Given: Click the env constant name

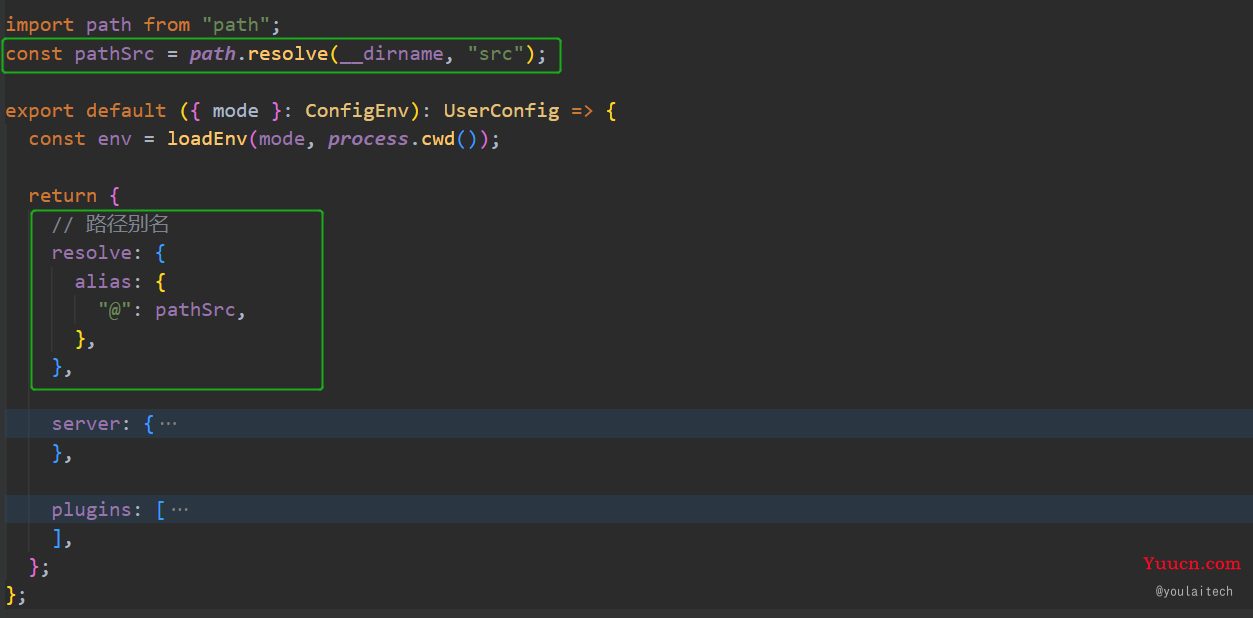Looking at the screenshot, I should pos(115,139).
